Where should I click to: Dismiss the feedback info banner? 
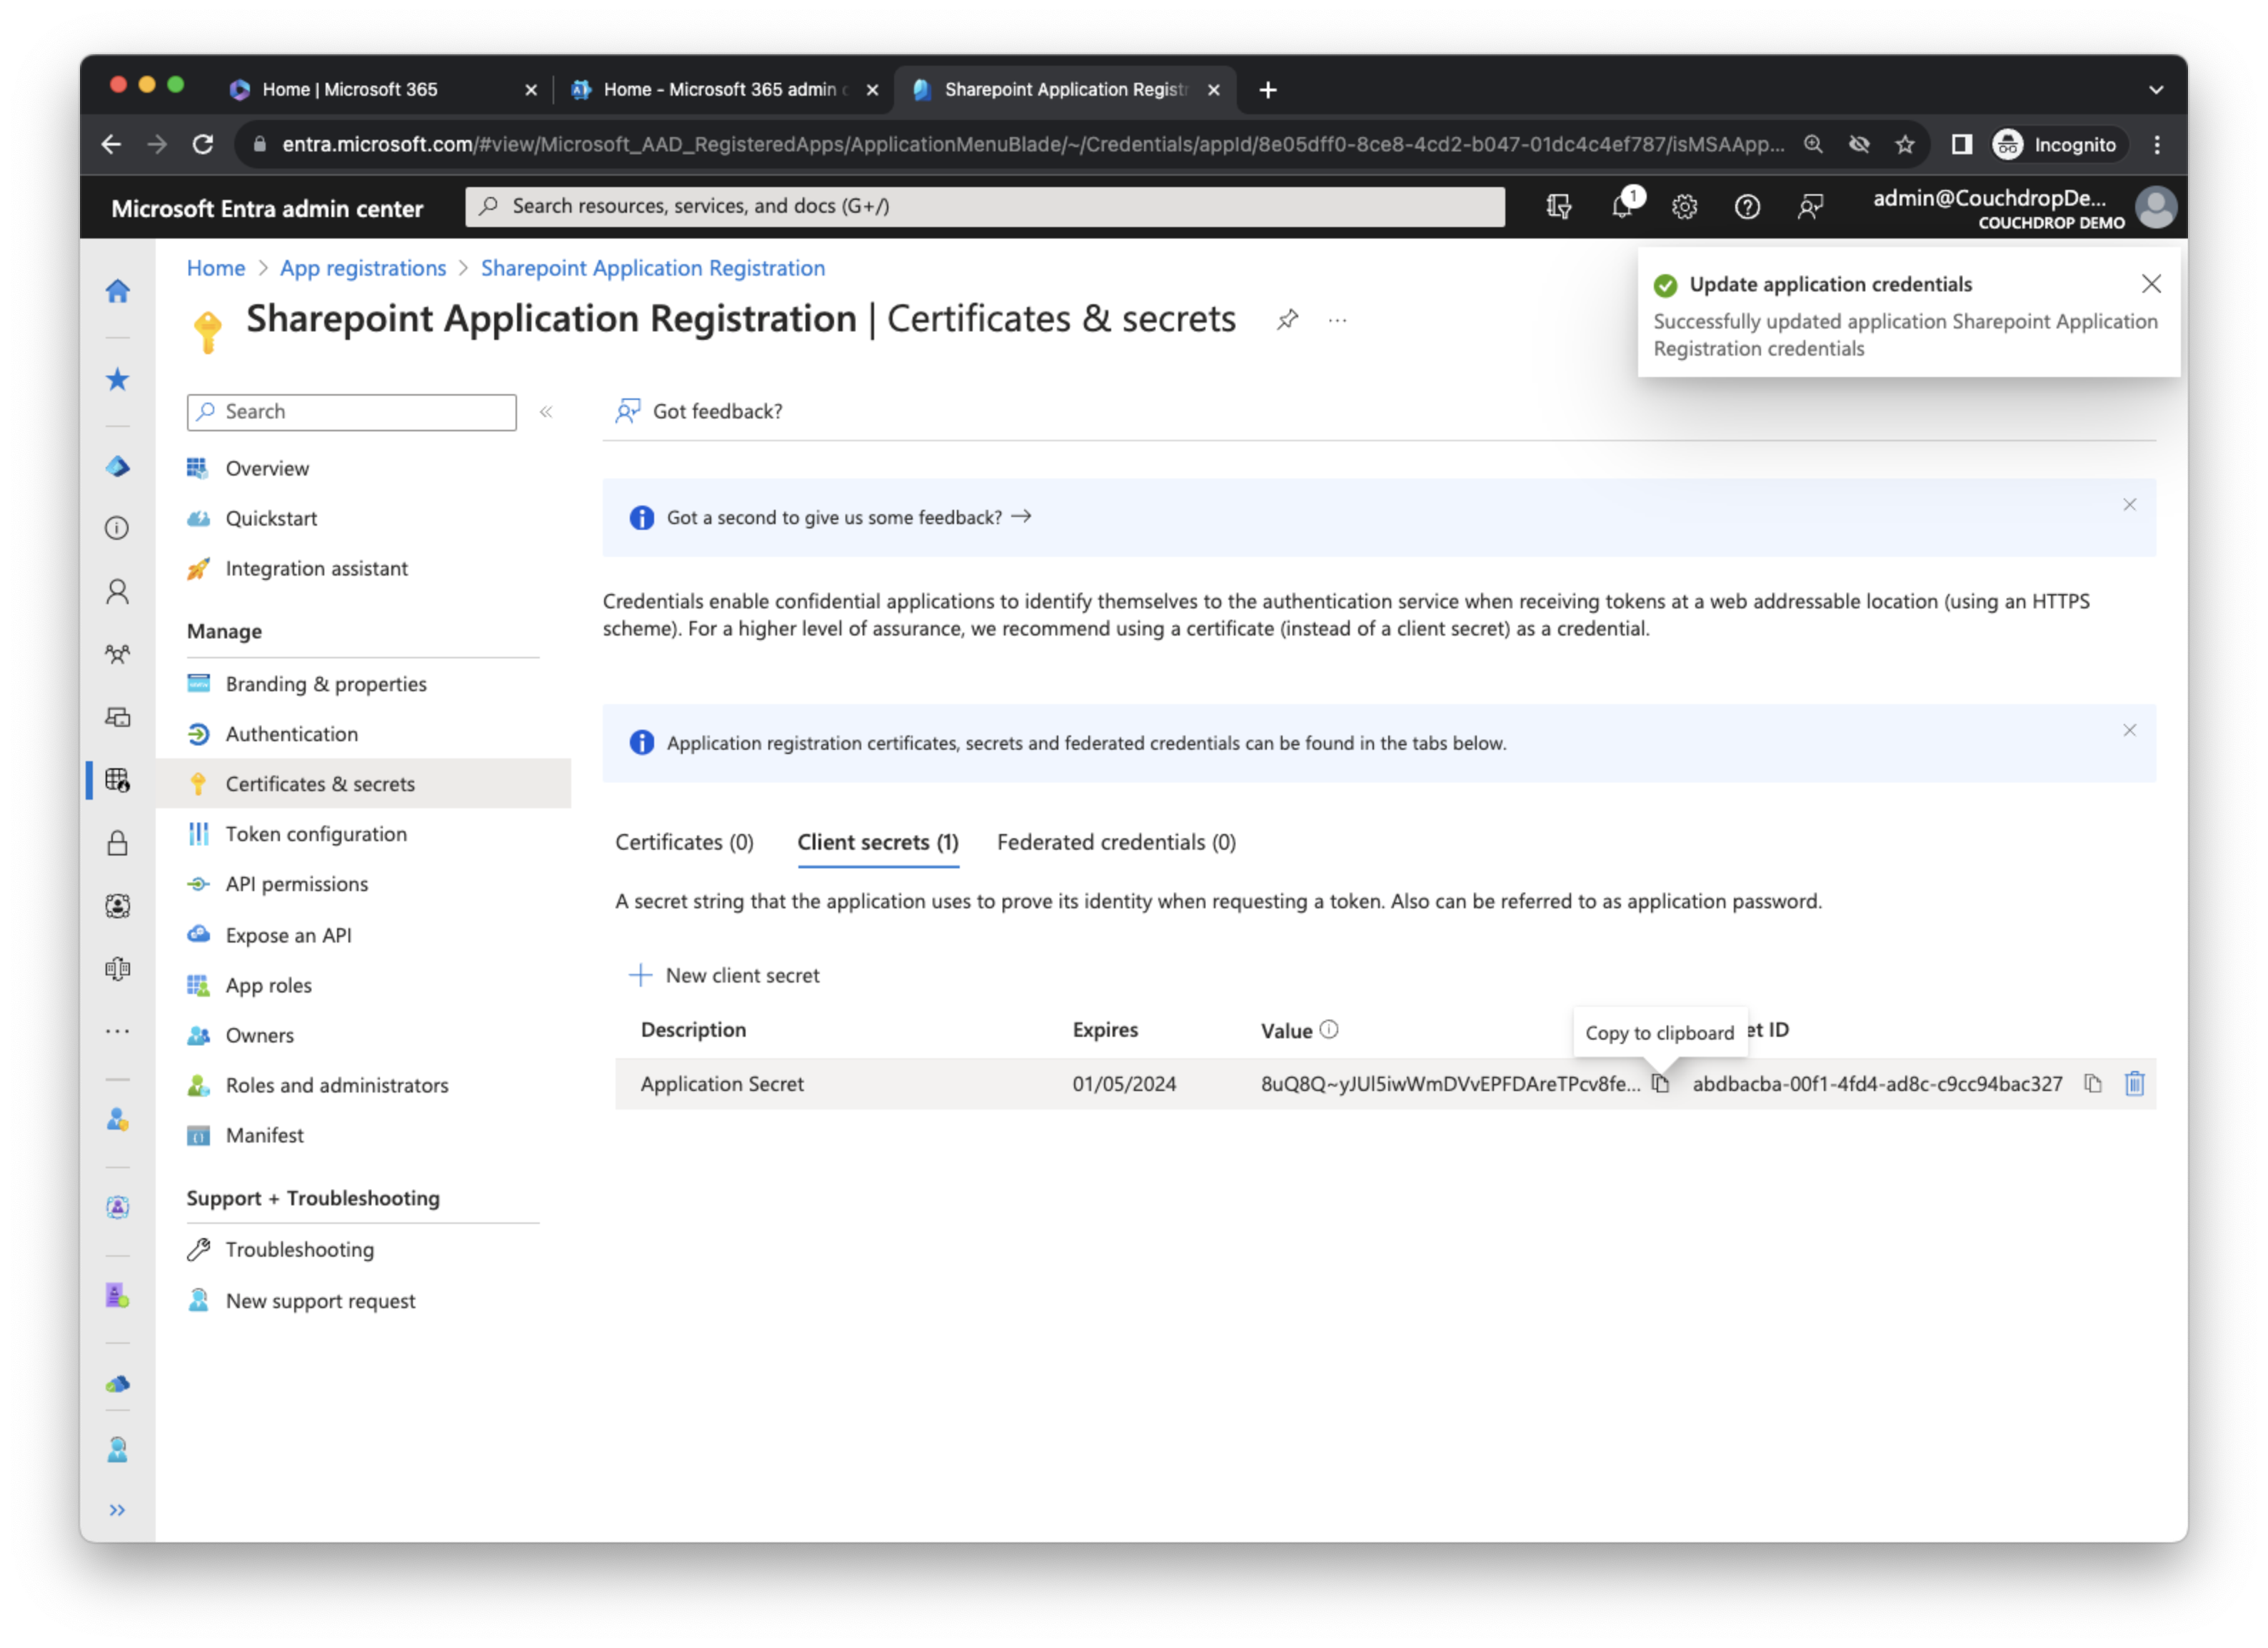(2130, 505)
